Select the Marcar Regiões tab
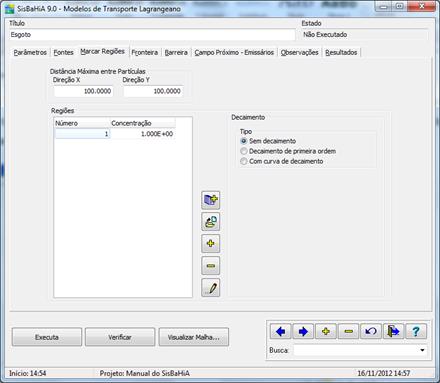This screenshot has height=383, width=440. (103, 51)
